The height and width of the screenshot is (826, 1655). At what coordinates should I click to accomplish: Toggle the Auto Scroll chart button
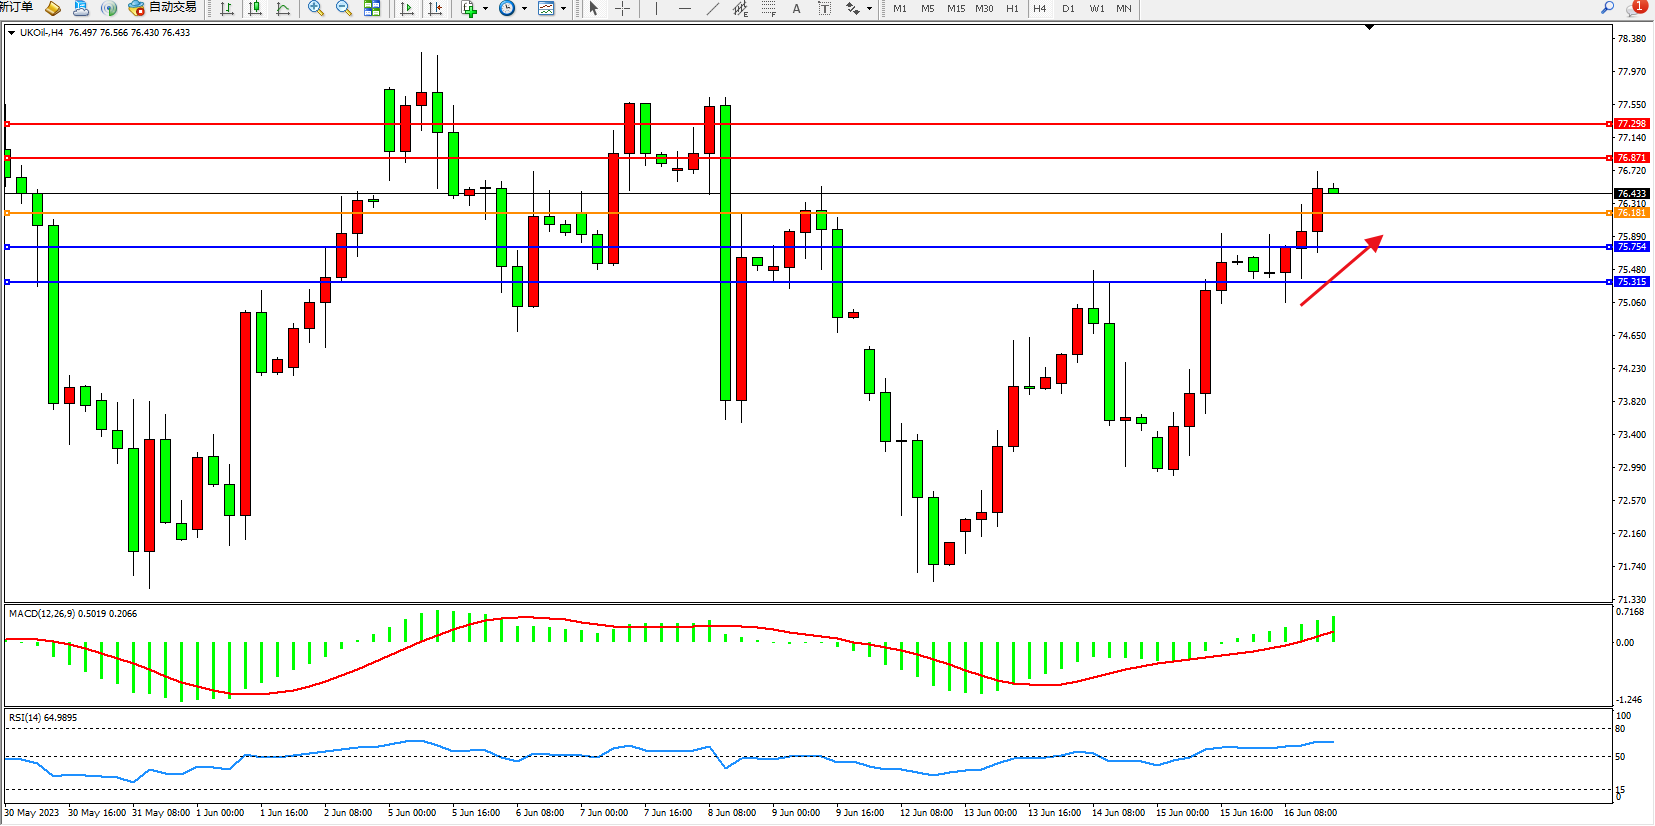407,9
